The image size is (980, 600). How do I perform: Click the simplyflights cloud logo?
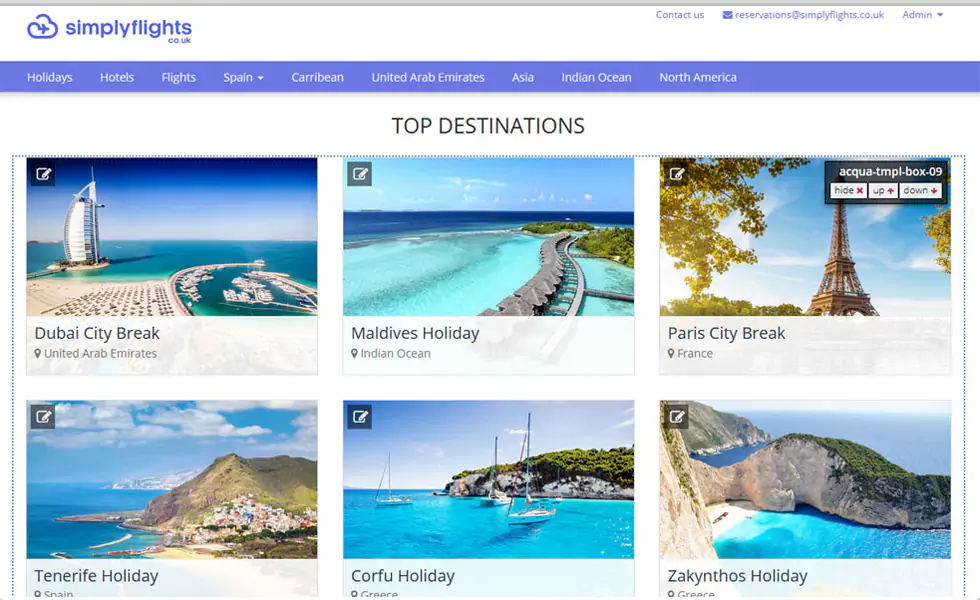[x=43, y=28]
